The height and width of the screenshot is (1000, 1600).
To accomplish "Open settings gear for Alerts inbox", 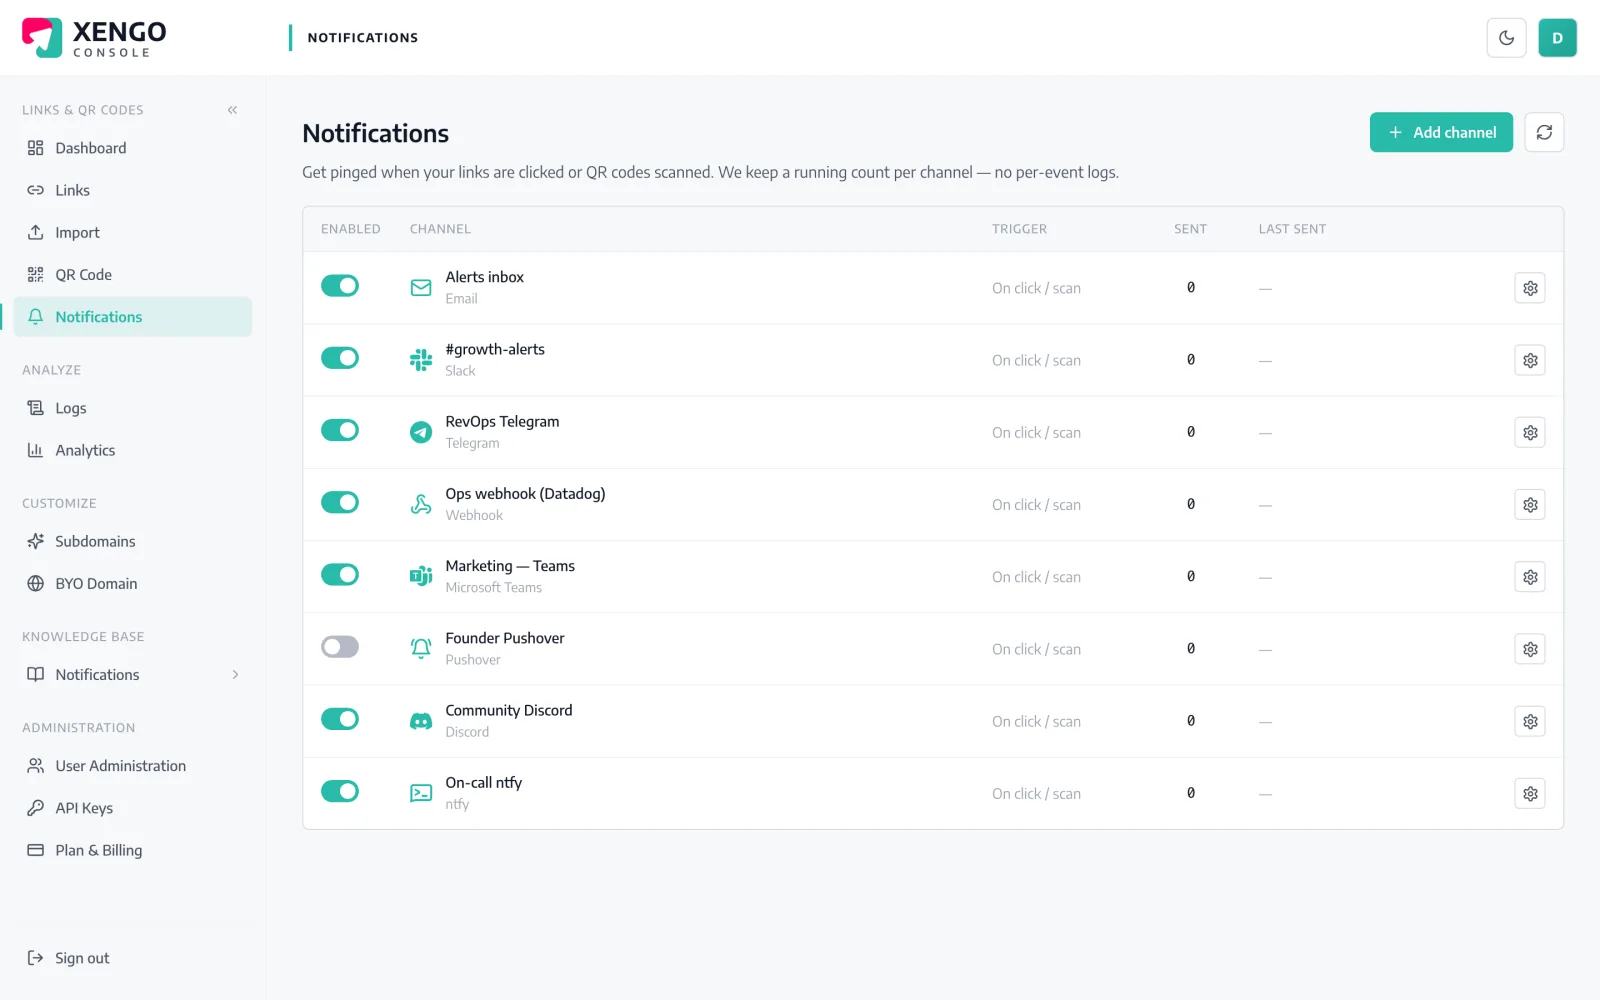I will click(1530, 288).
